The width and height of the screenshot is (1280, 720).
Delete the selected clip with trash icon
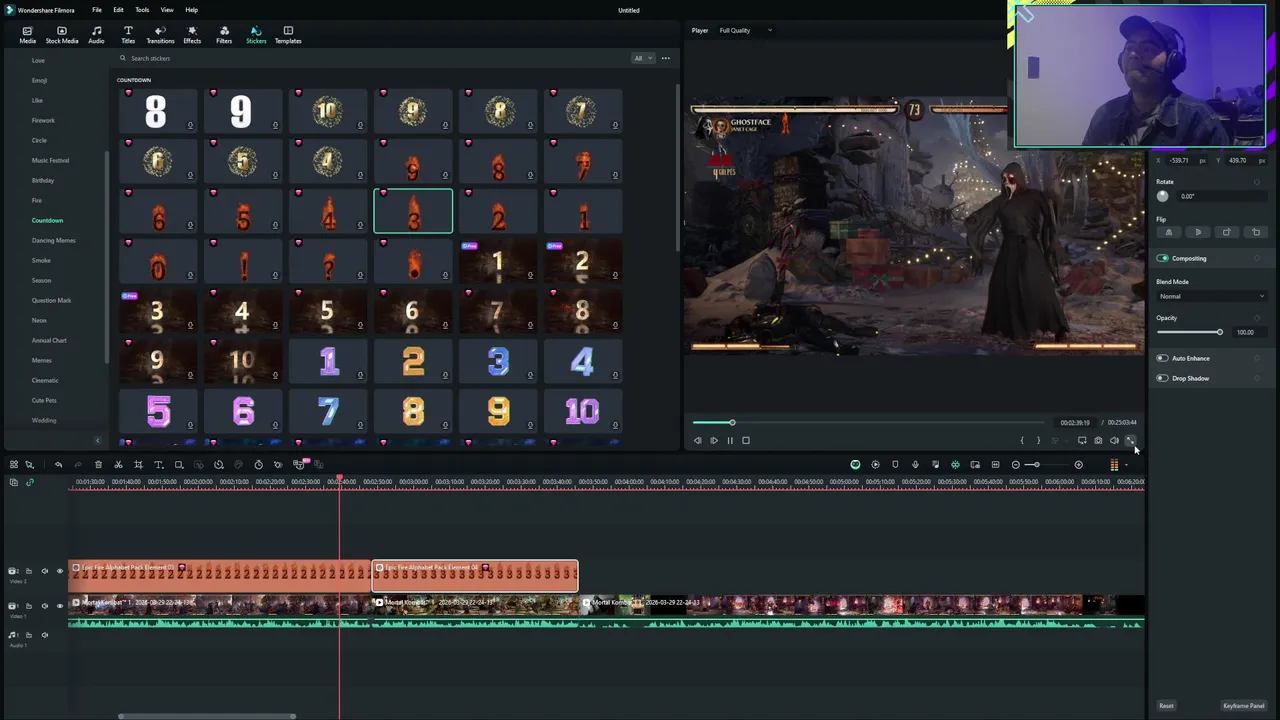pyautogui.click(x=98, y=465)
